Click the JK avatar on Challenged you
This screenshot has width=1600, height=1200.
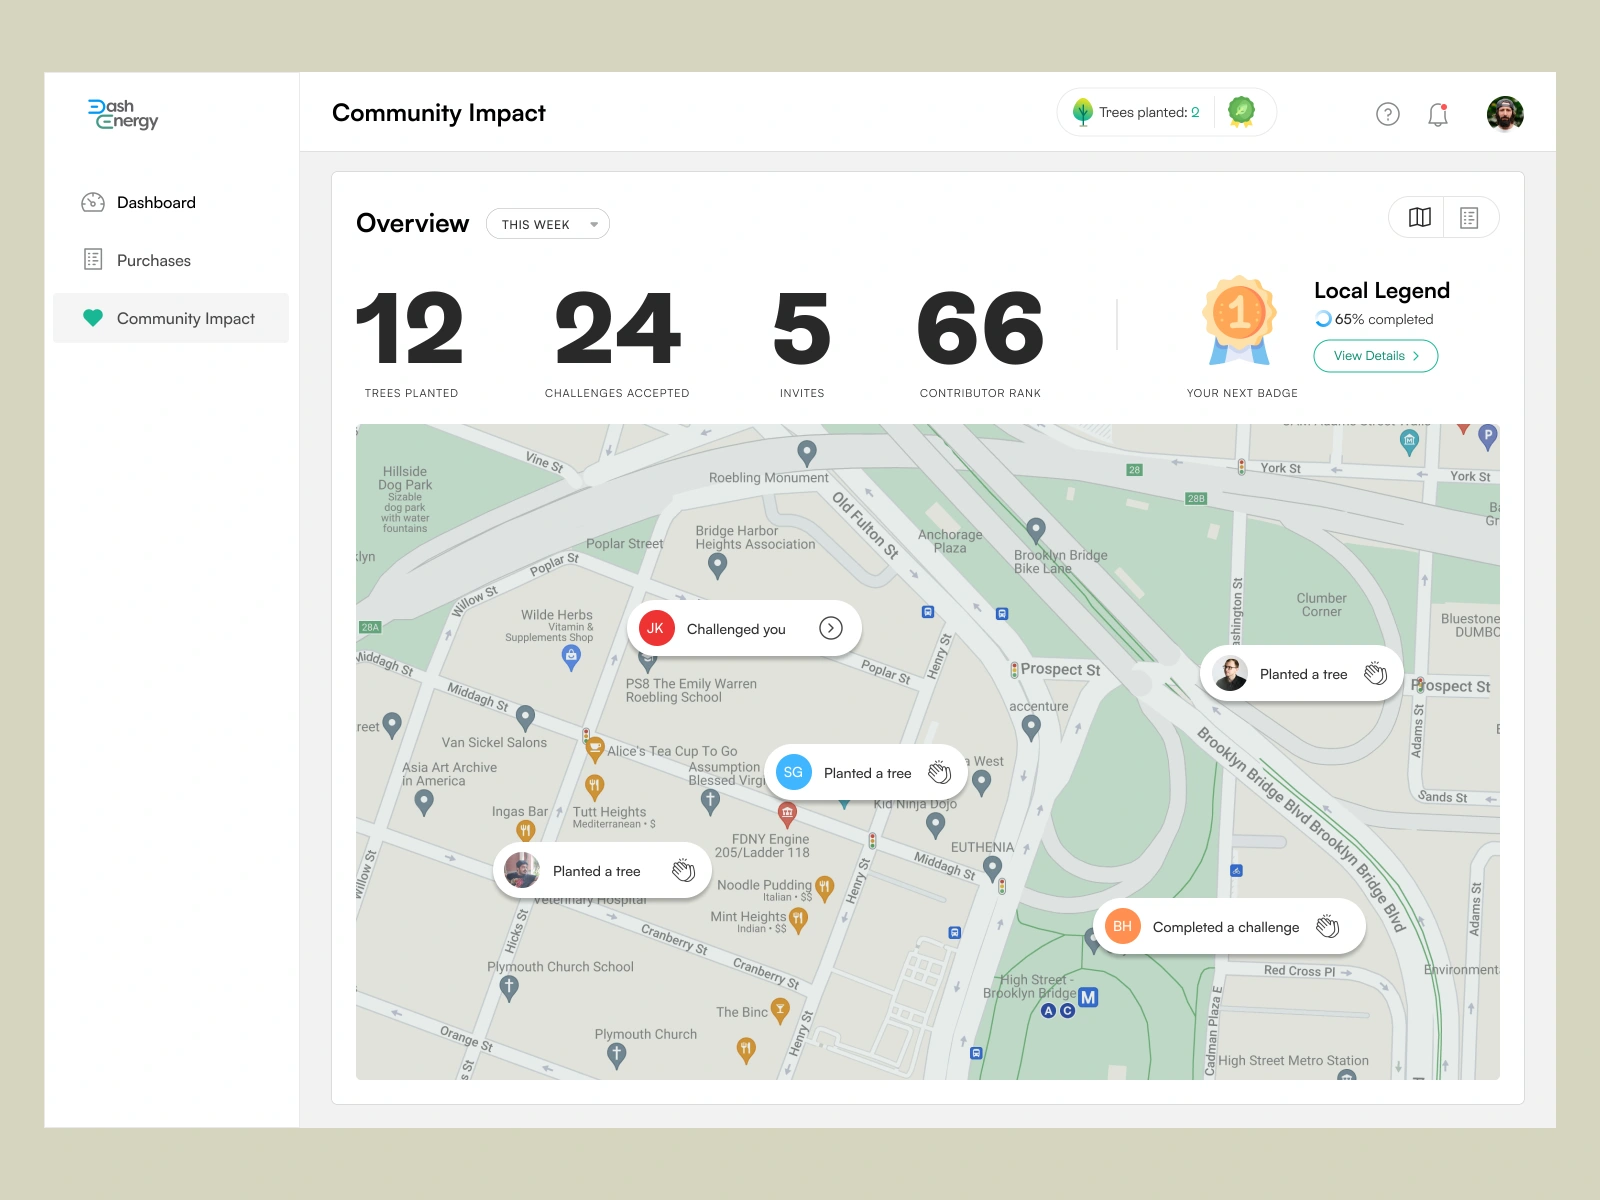655,628
